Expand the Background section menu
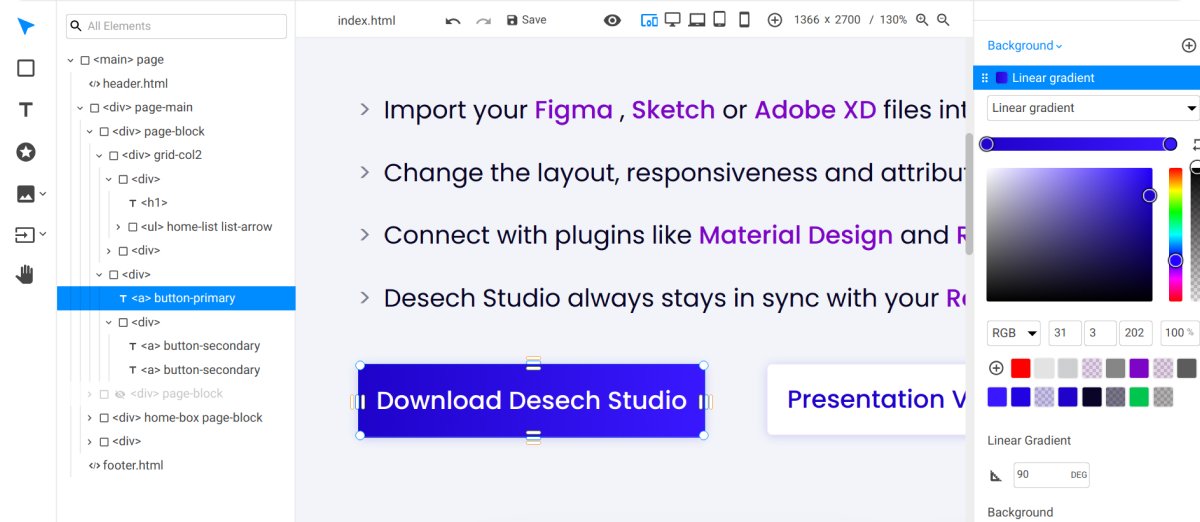 tap(1025, 45)
